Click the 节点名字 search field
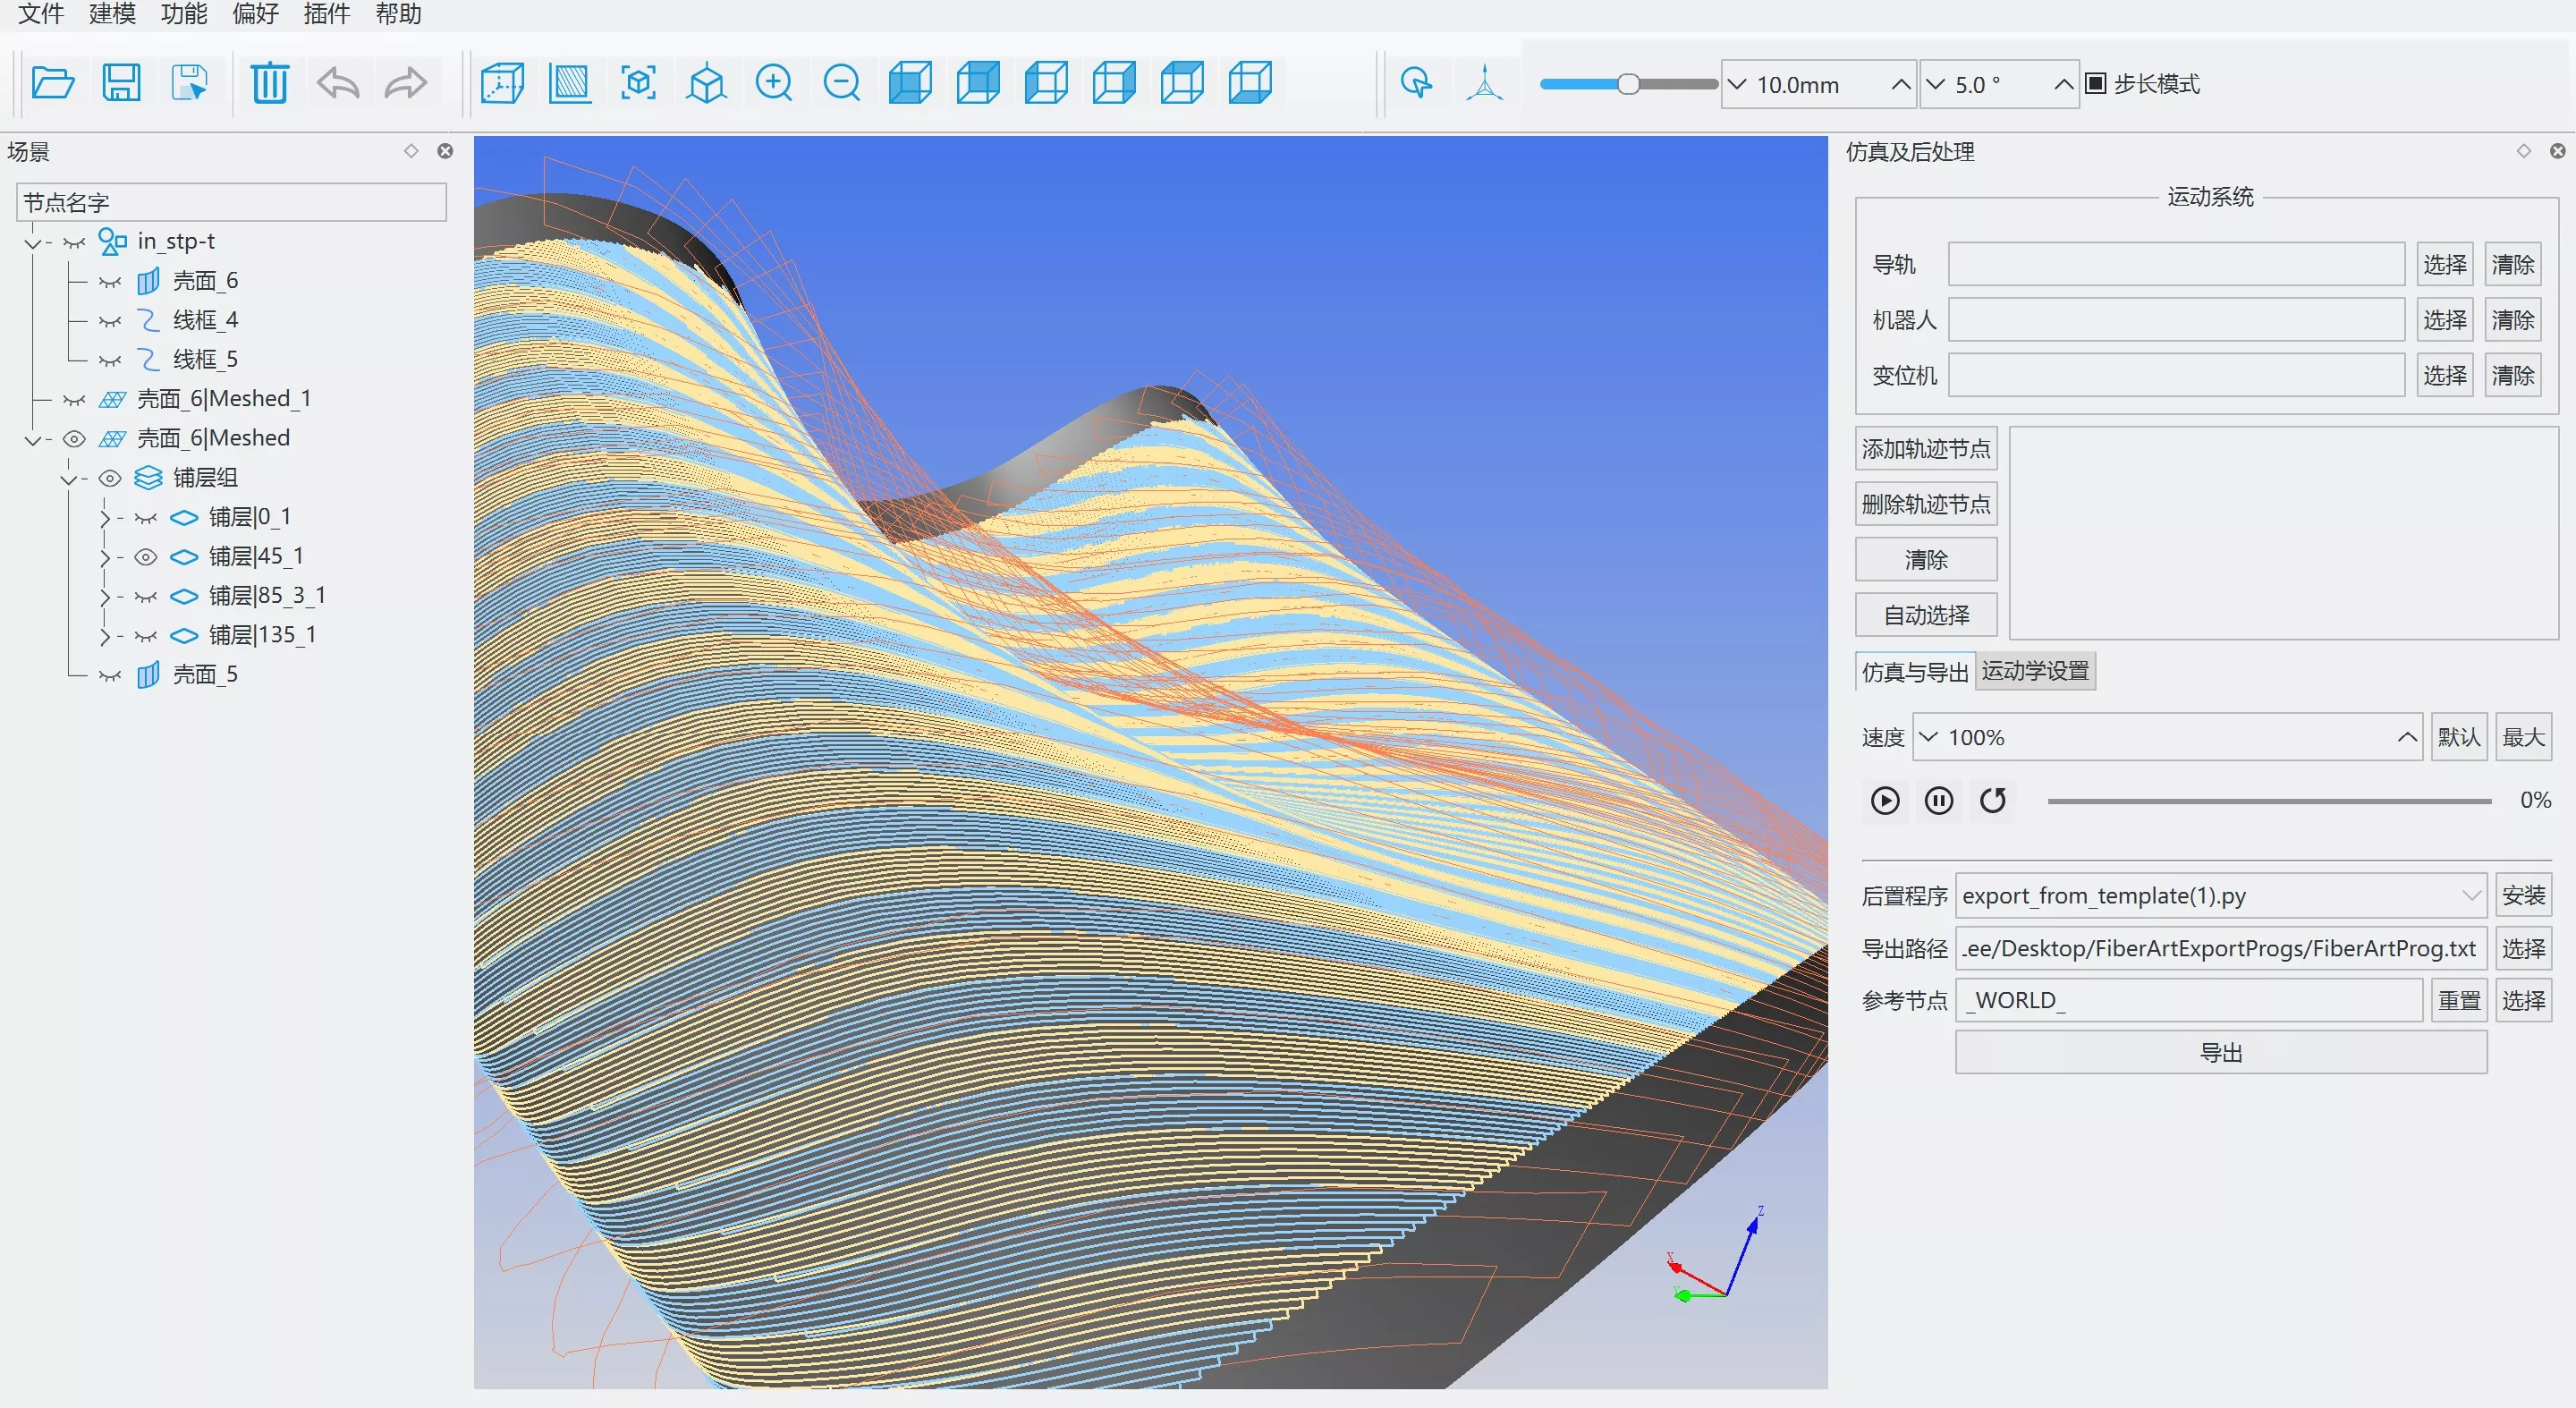 231,202
